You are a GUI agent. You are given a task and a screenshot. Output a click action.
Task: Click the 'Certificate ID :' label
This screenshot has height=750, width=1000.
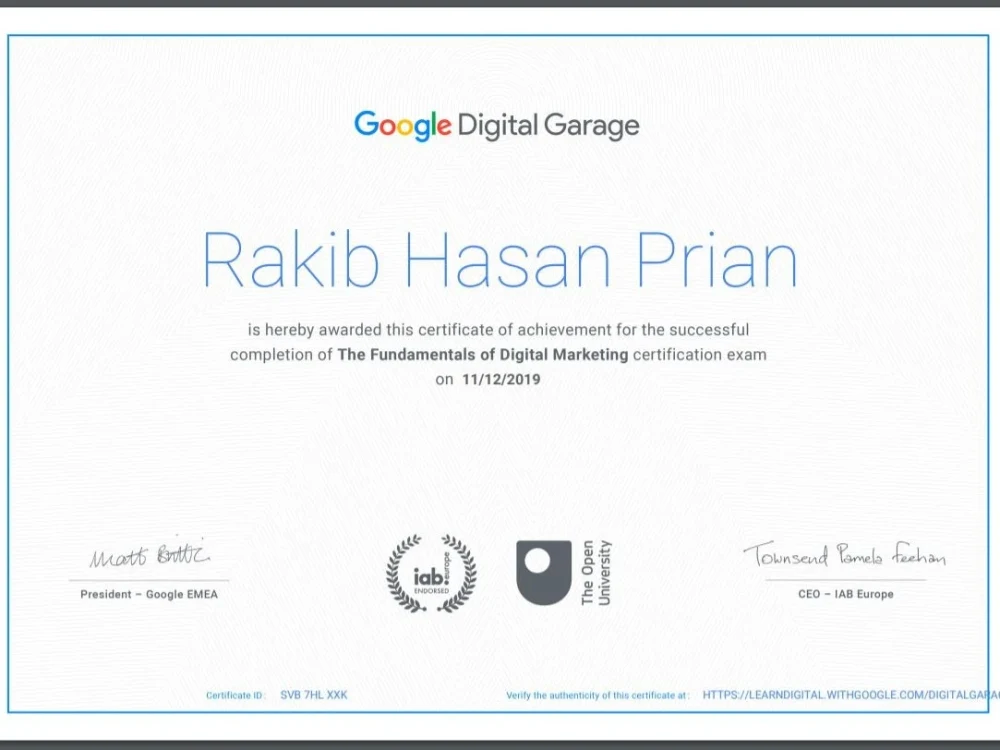click(235, 695)
